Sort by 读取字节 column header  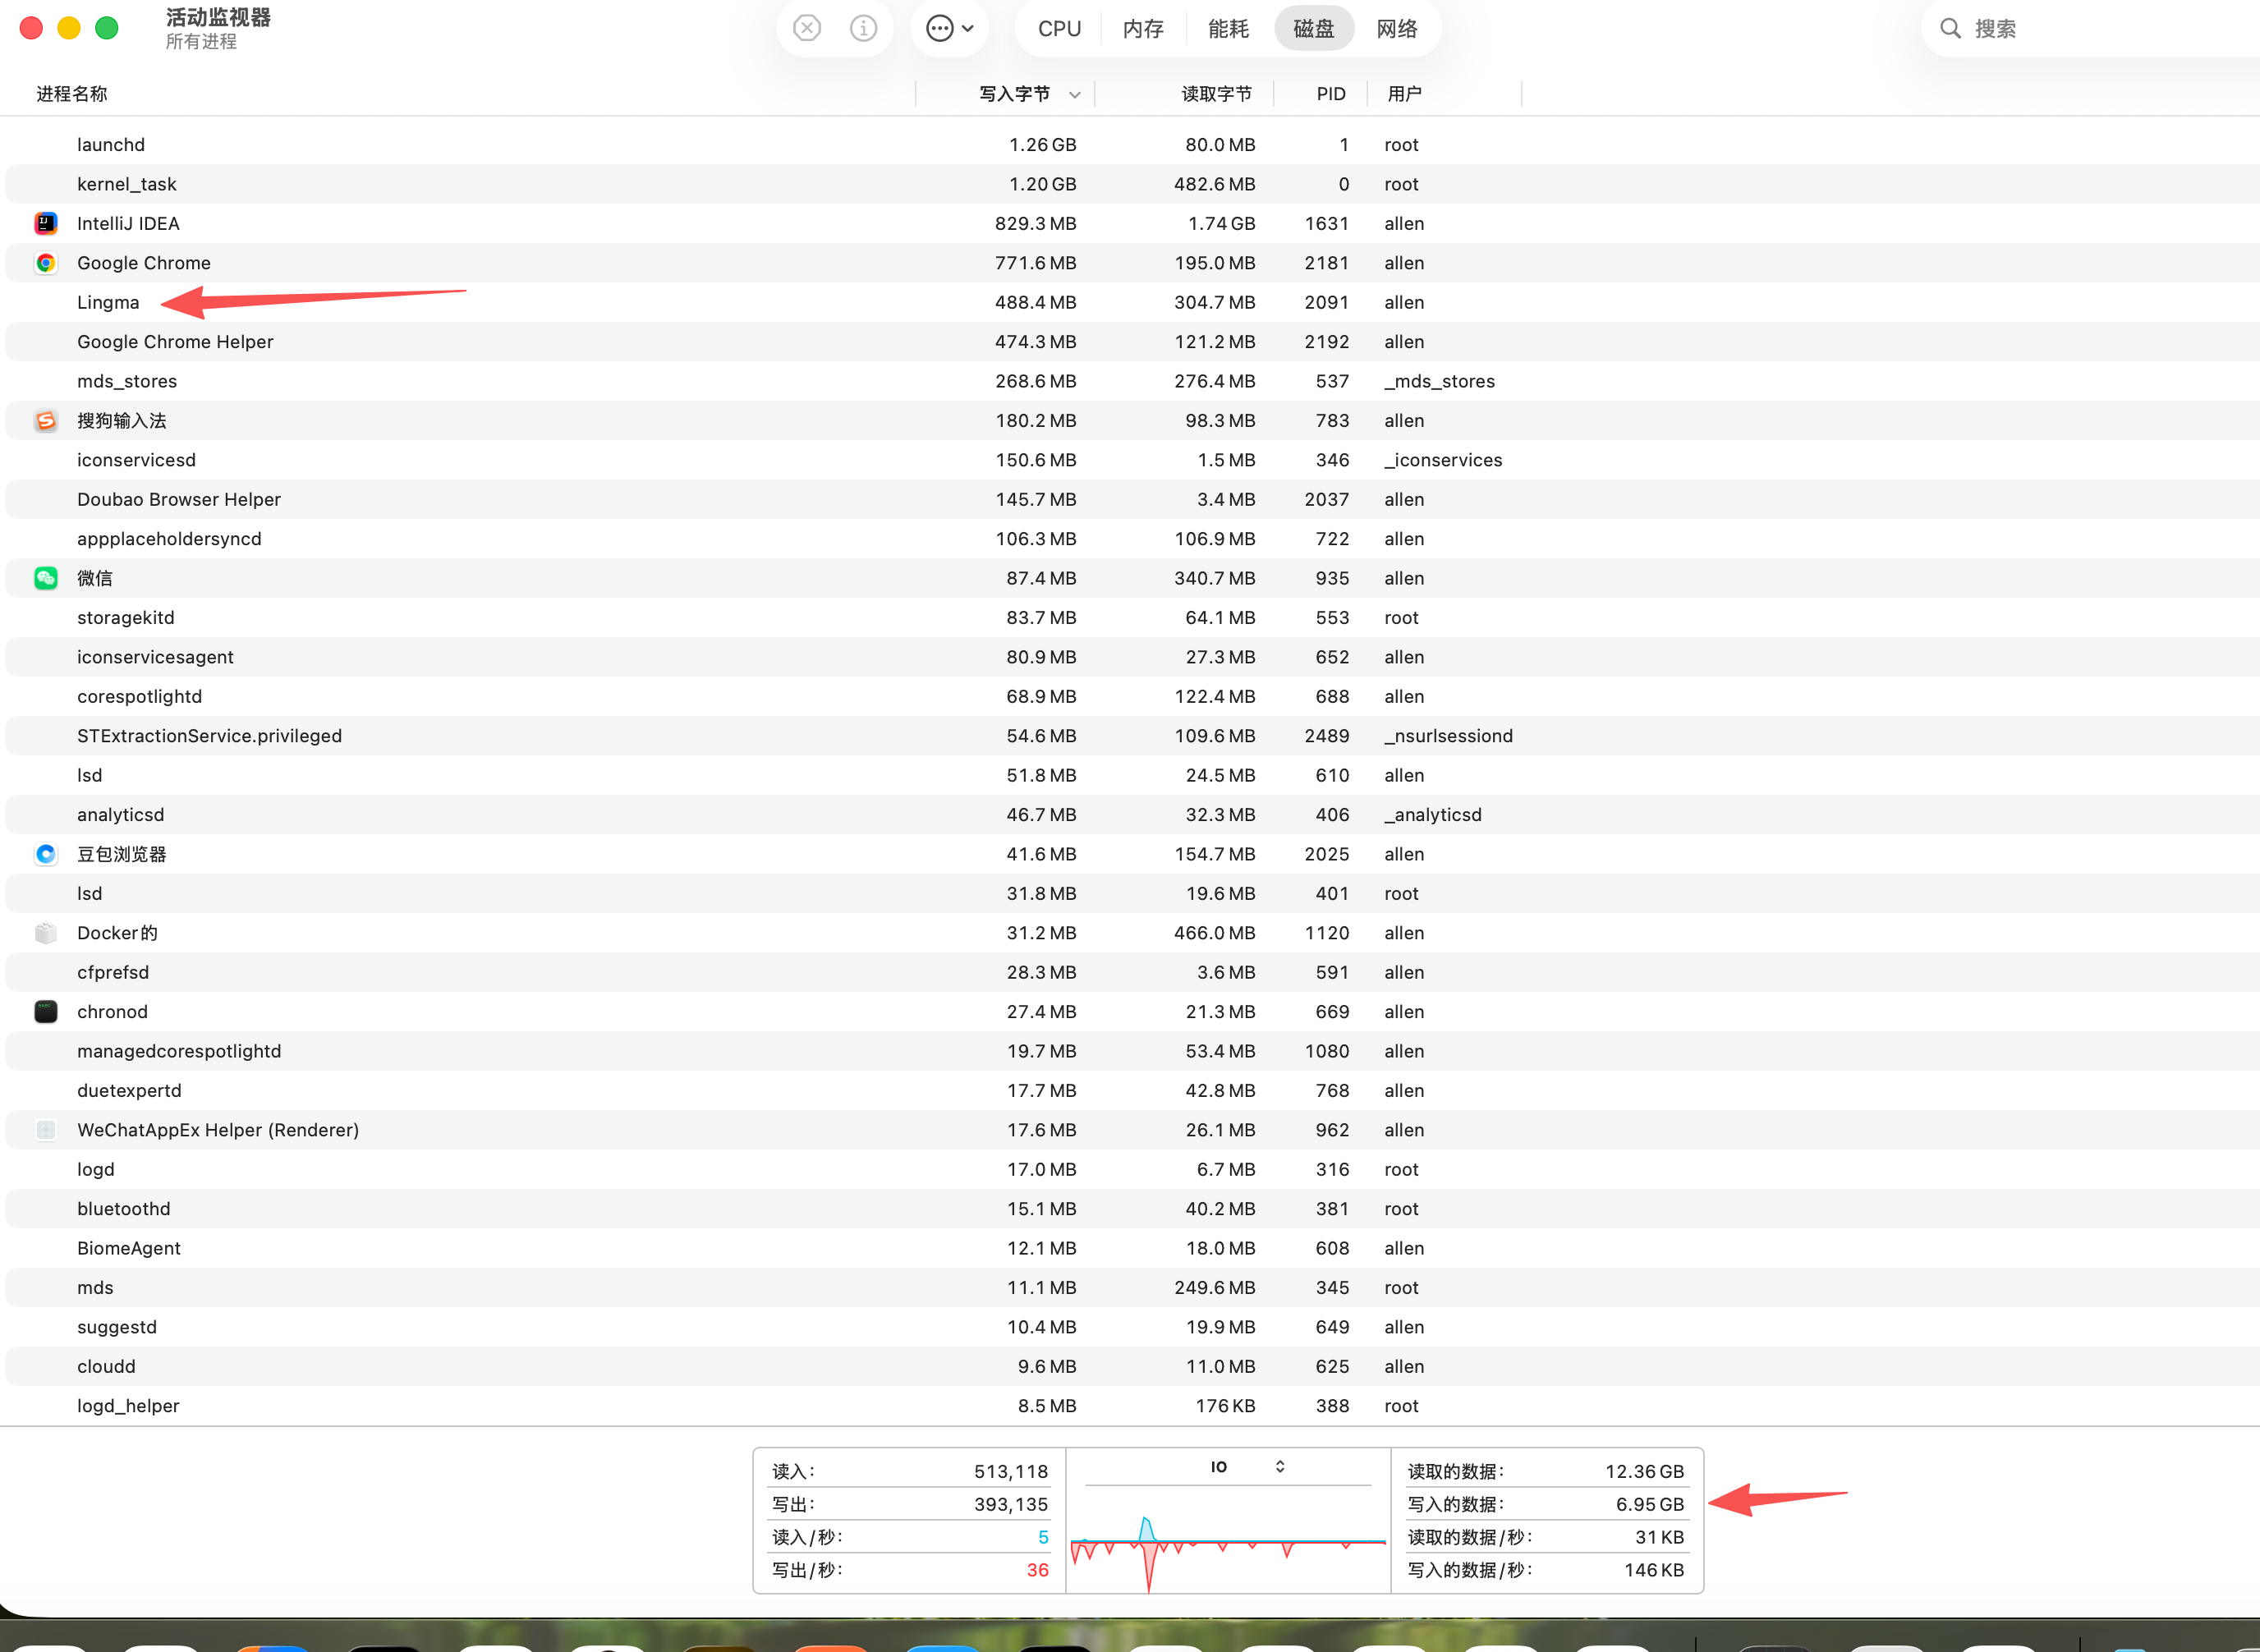[1216, 94]
